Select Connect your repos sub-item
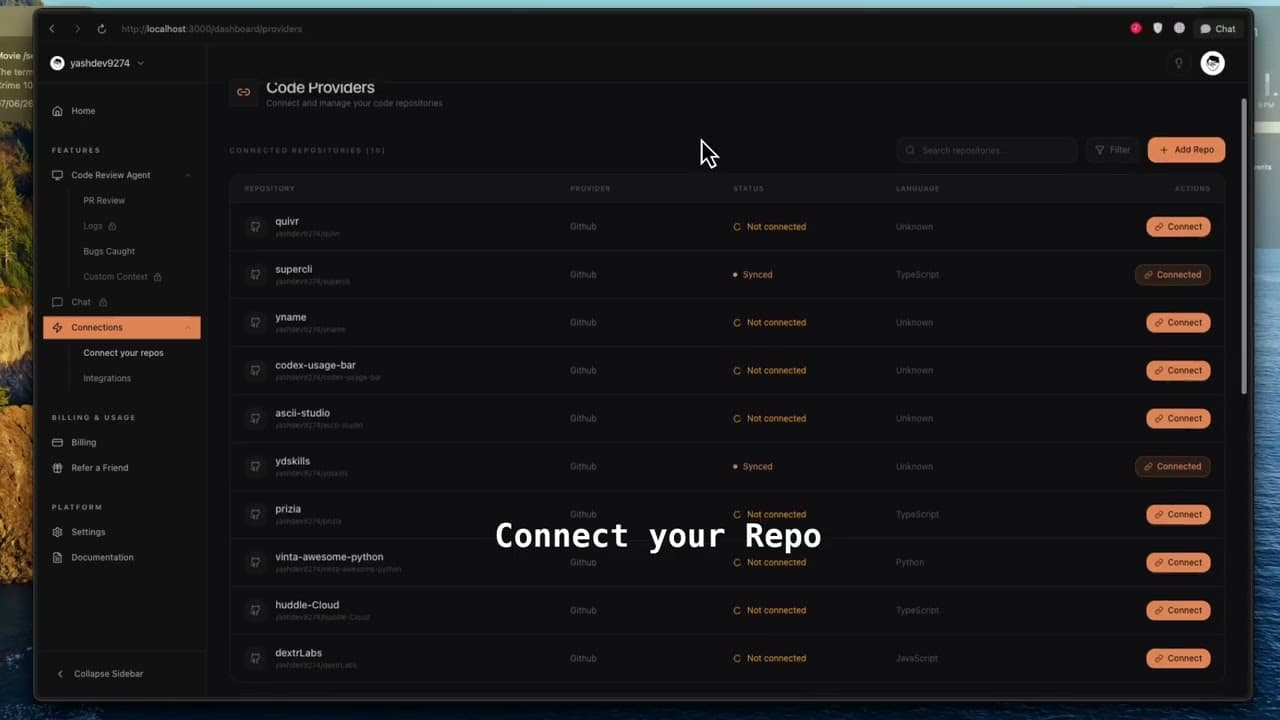The image size is (1280, 720). tap(123, 353)
